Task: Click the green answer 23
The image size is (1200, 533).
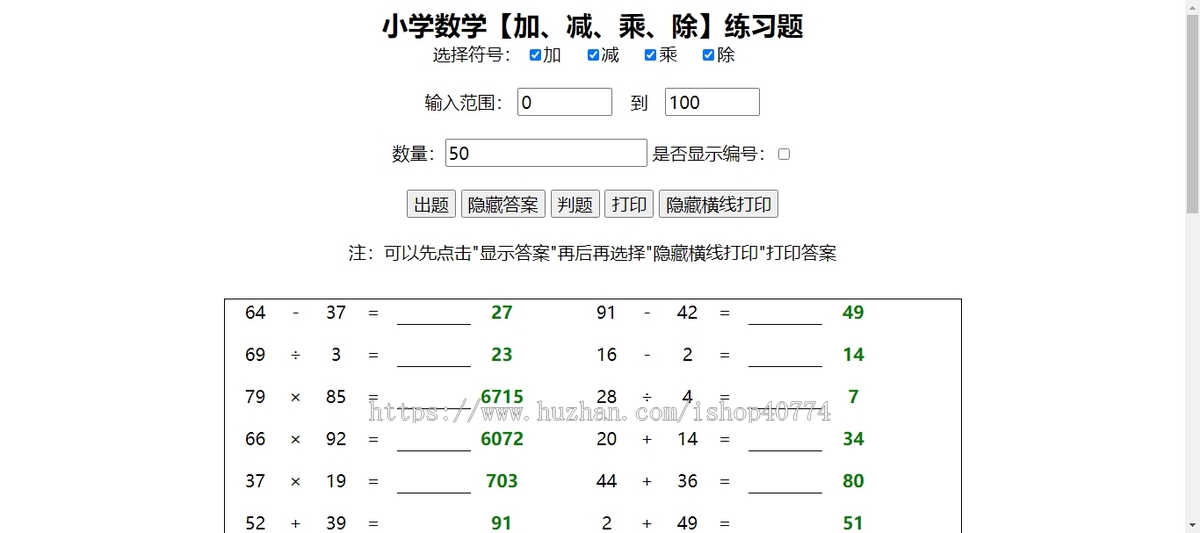Action: 502,354
